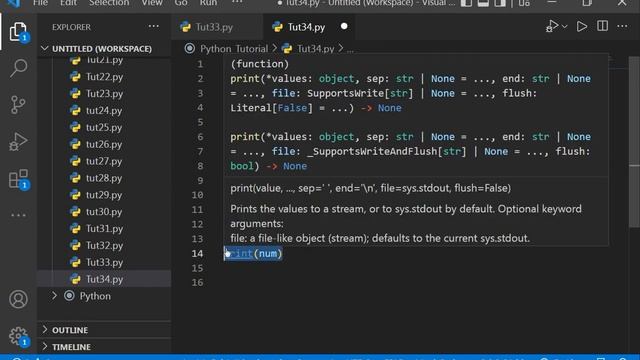Split the editor to the right
Viewport: 640px width, 360px height.
tap(602, 27)
